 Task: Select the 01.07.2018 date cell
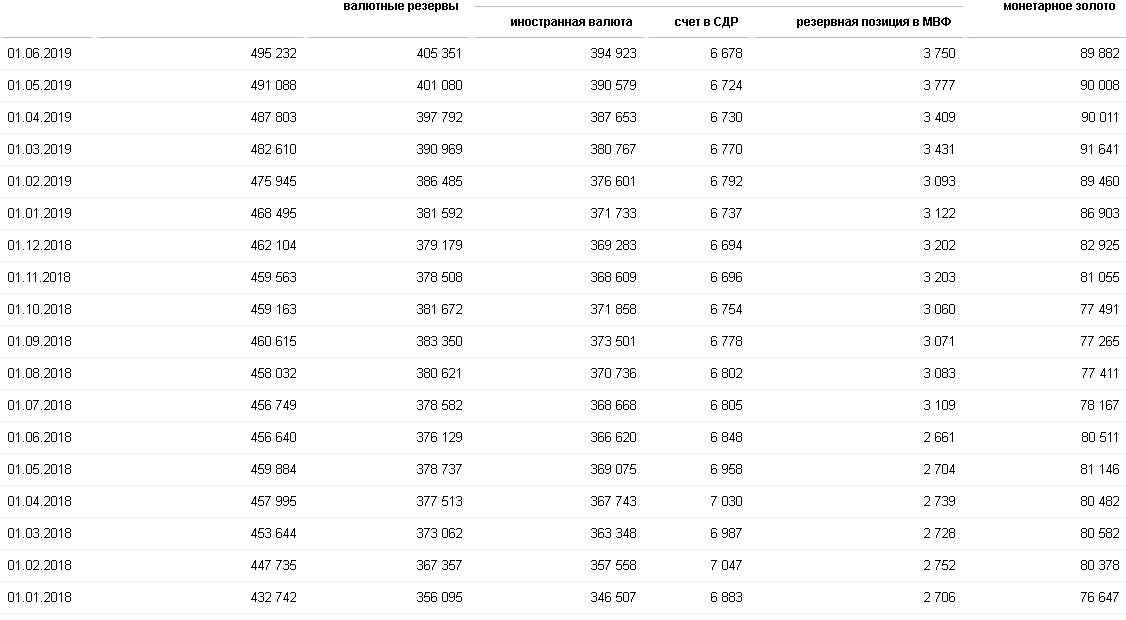pyautogui.click(x=39, y=406)
